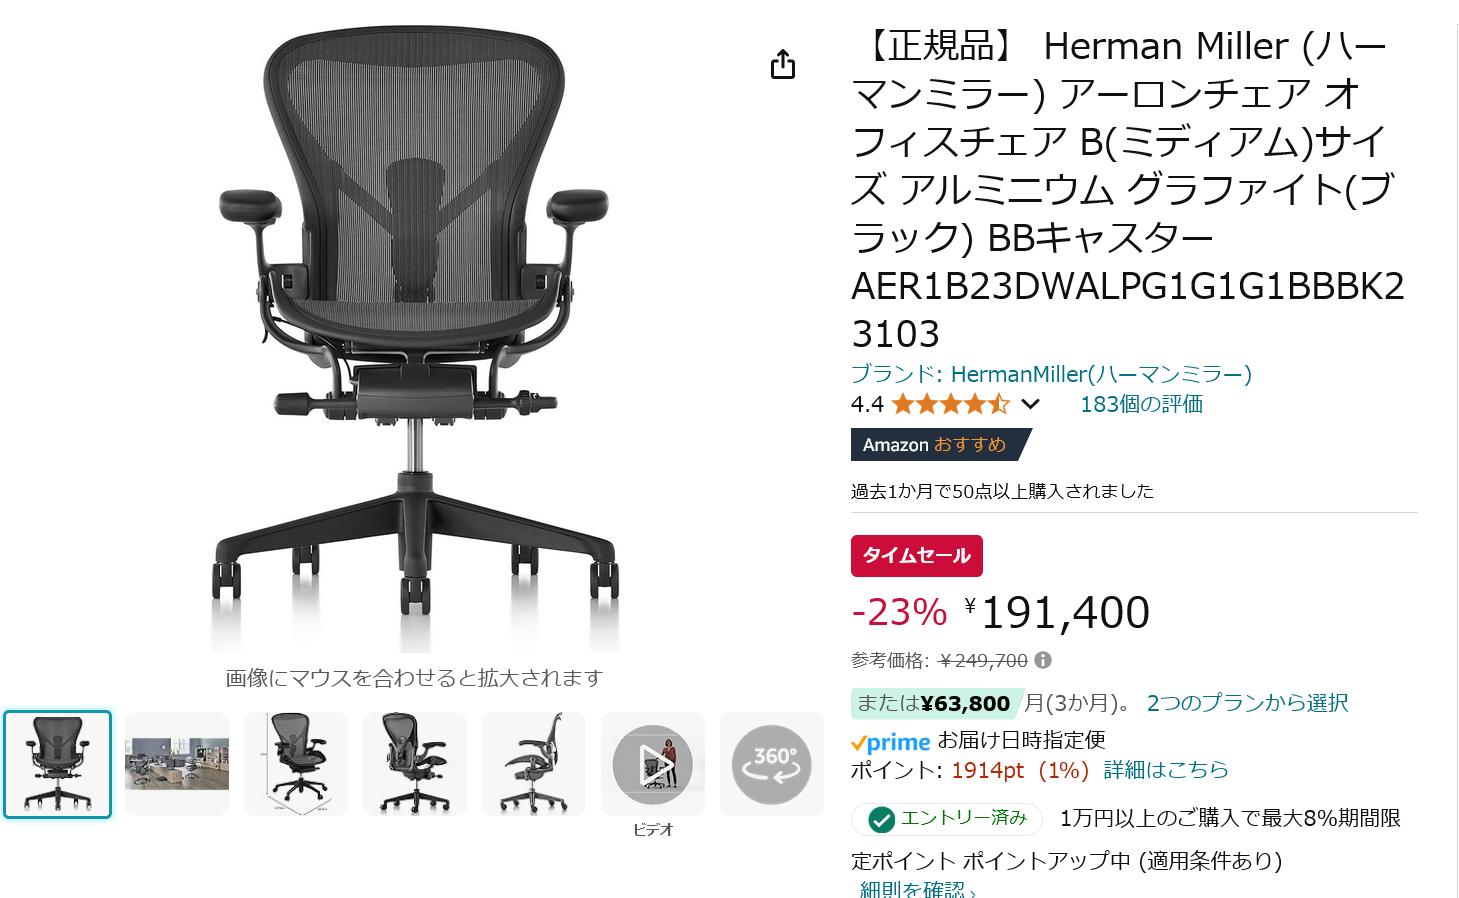Click the 細則を確認 link
The image size is (1459, 898).
[x=917, y=888]
